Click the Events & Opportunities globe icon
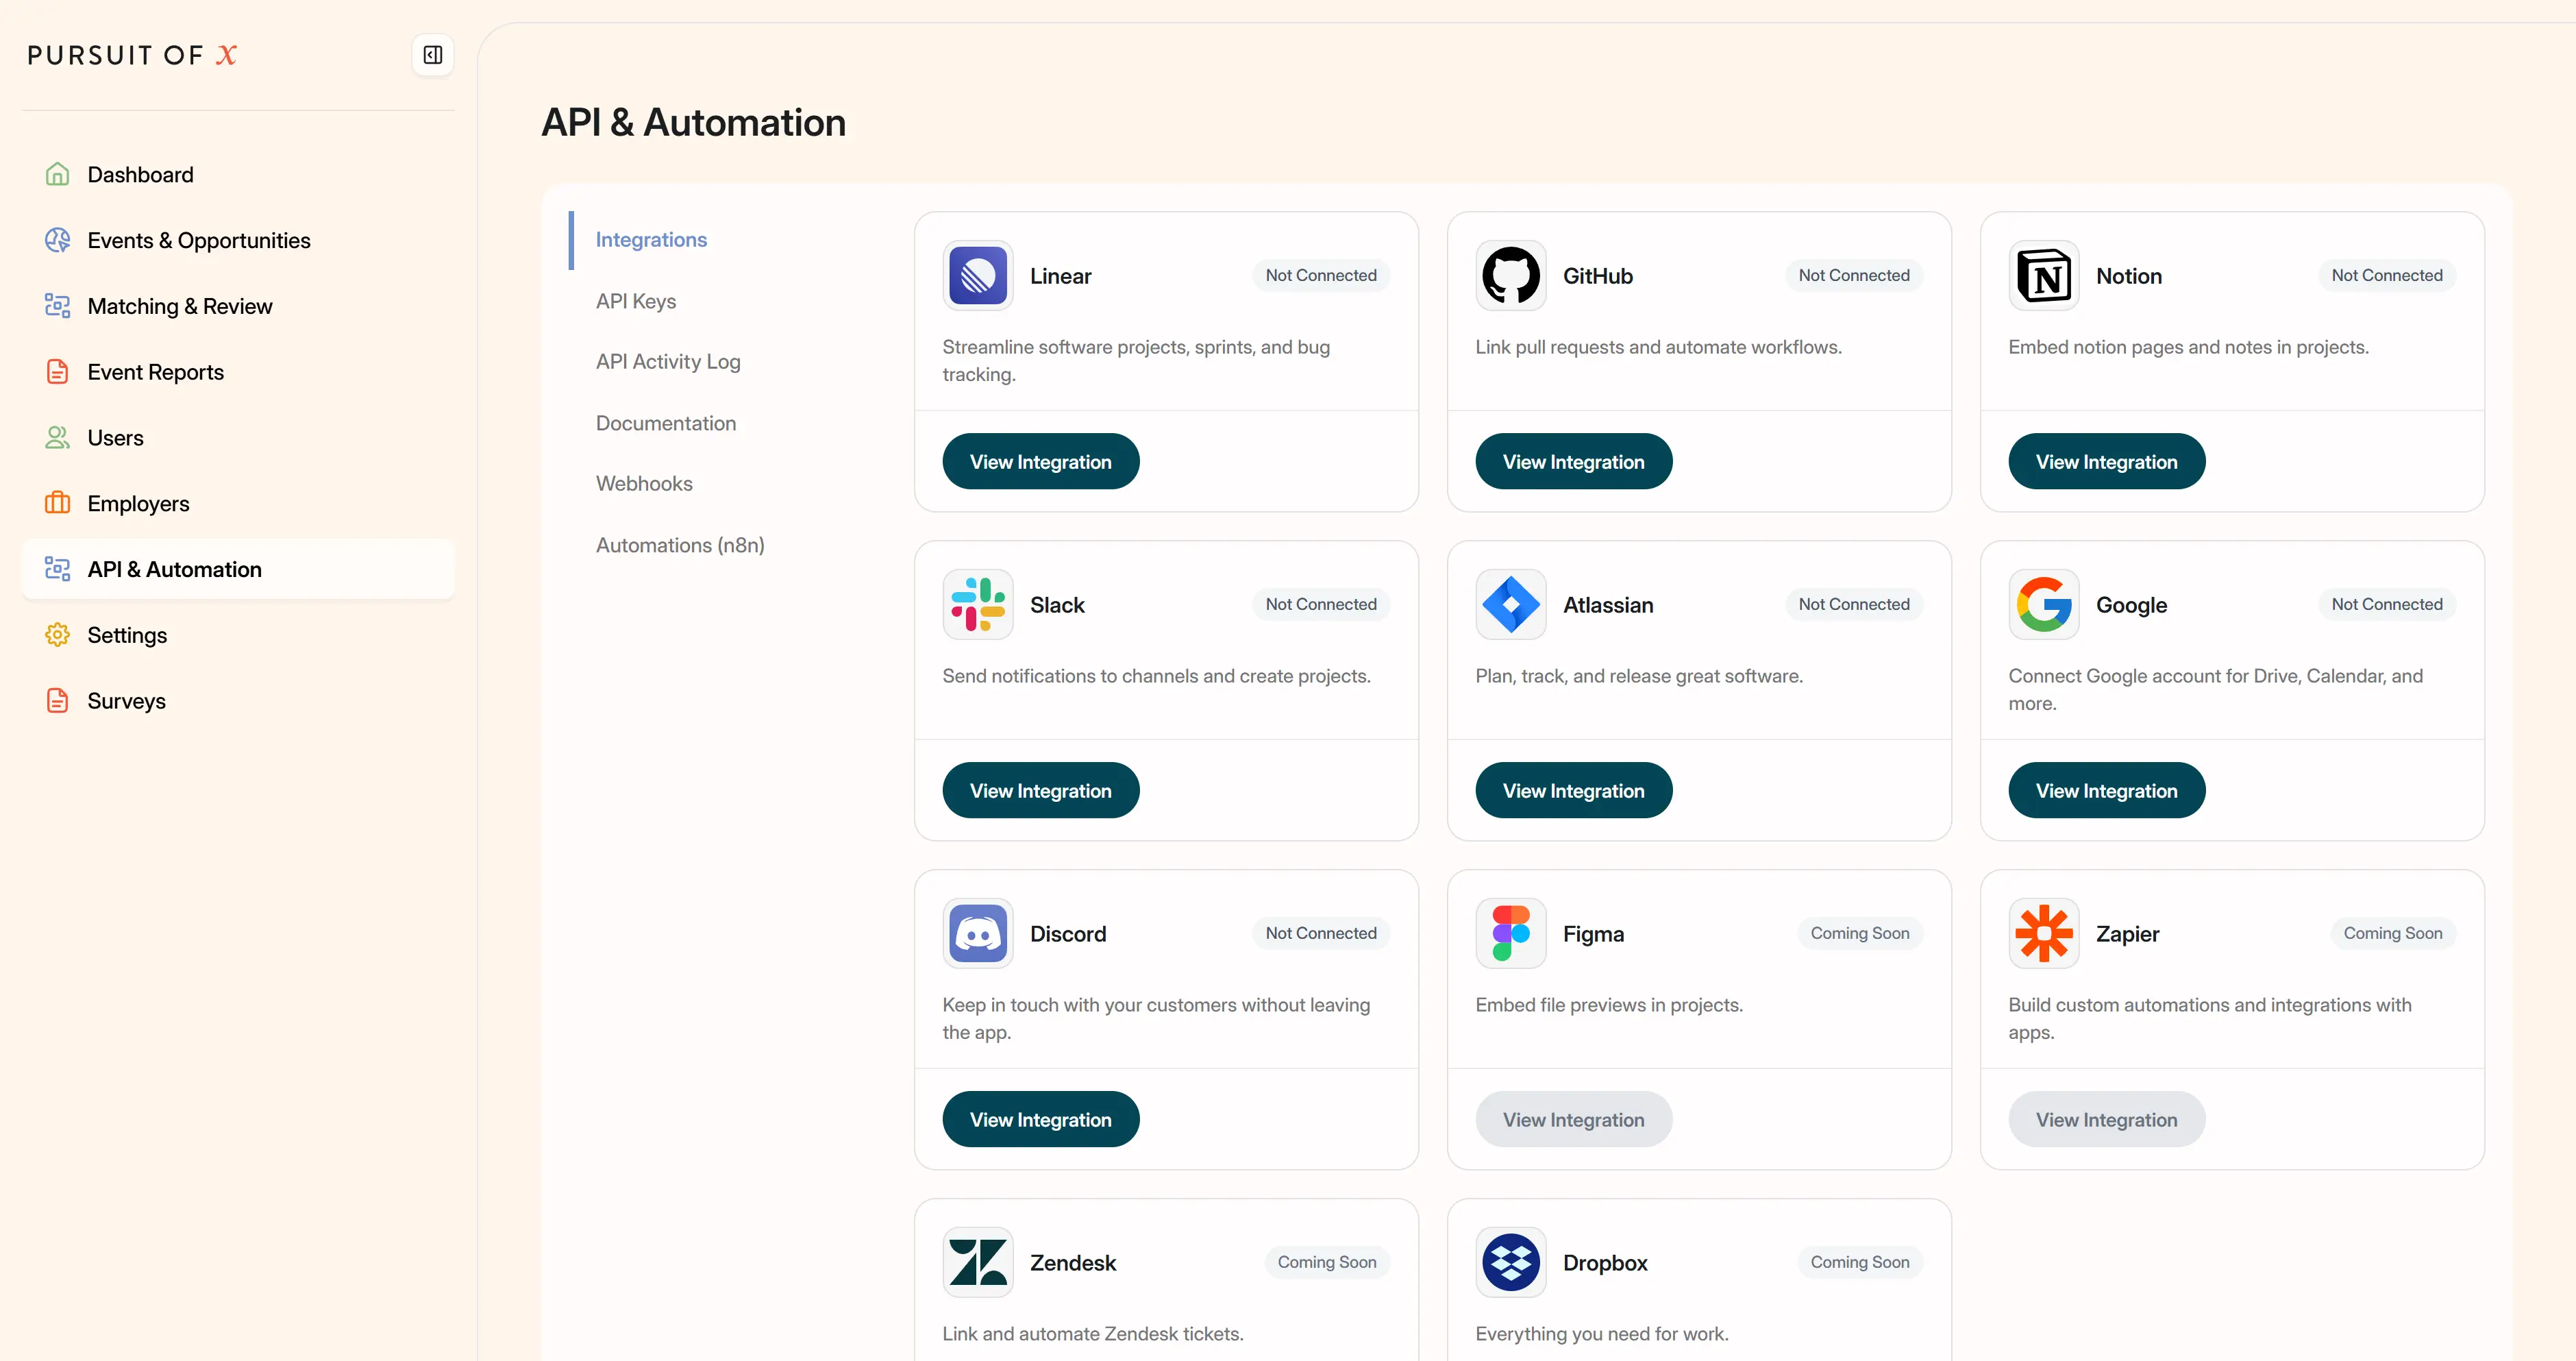 click(58, 240)
